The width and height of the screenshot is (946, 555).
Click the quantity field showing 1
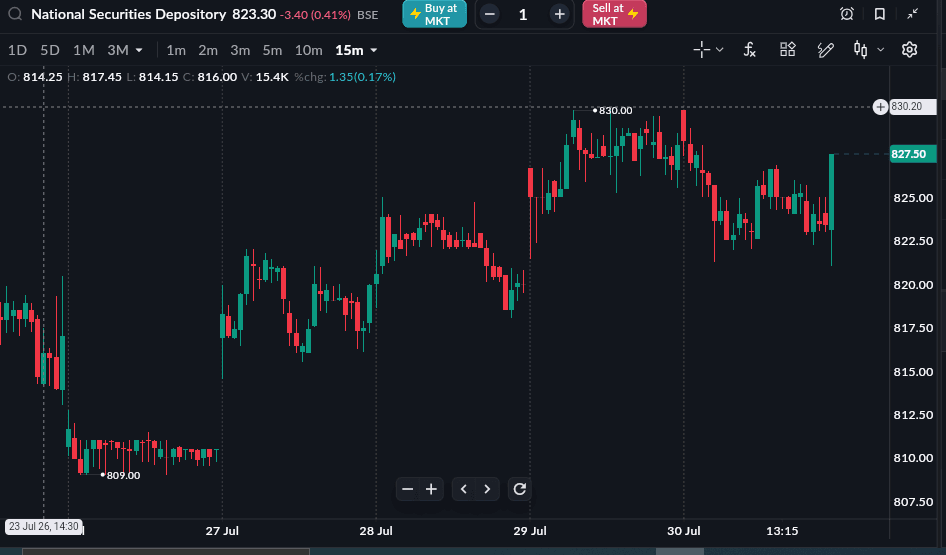(523, 14)
